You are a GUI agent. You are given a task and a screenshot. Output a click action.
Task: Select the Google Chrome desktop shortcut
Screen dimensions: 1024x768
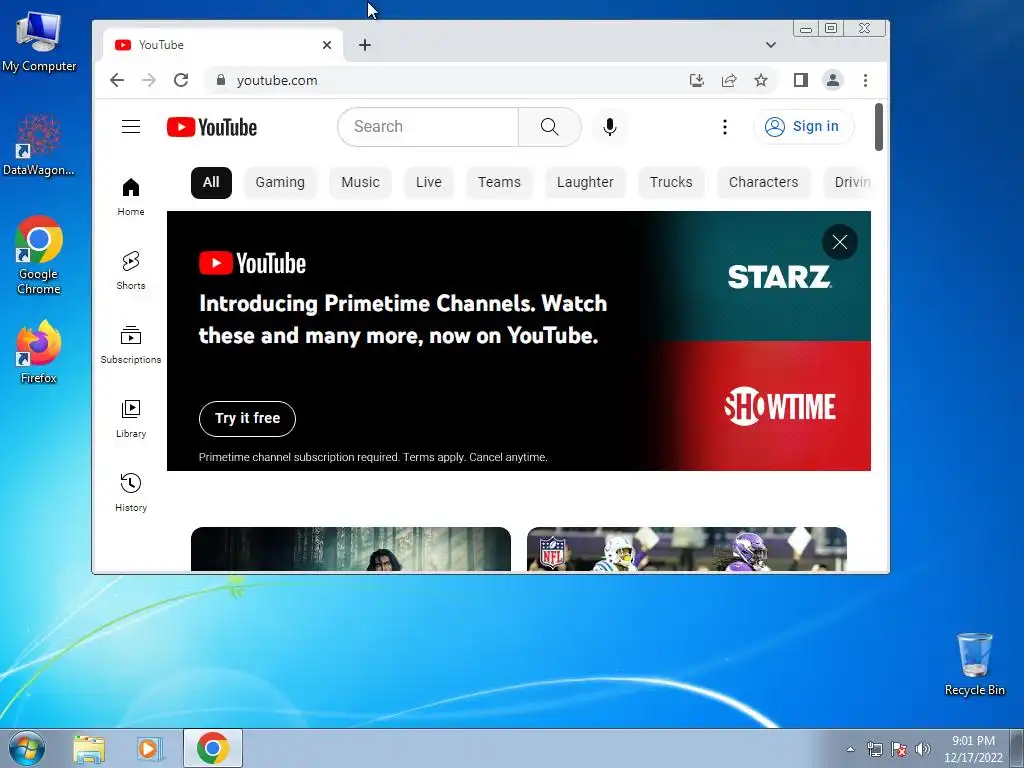[39, 255]
